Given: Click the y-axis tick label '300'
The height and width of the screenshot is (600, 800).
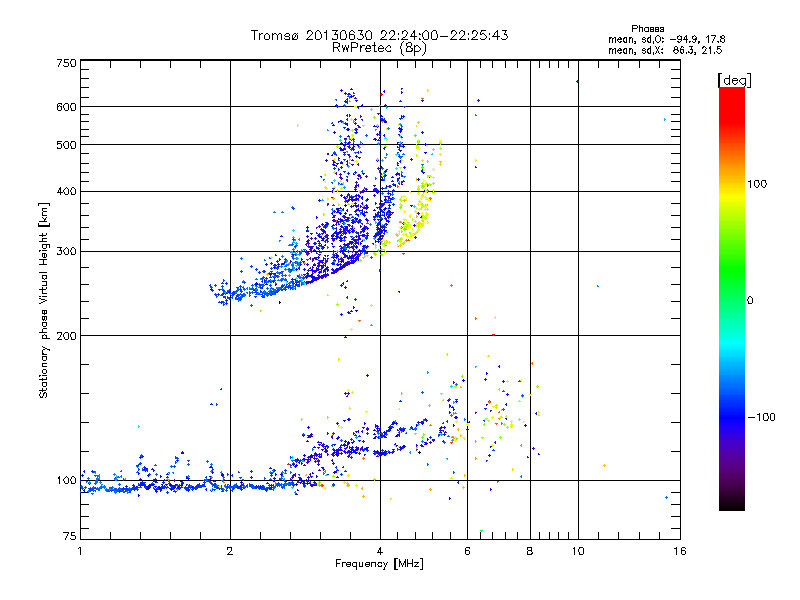Looking at the screenshot, I should 67,252.
